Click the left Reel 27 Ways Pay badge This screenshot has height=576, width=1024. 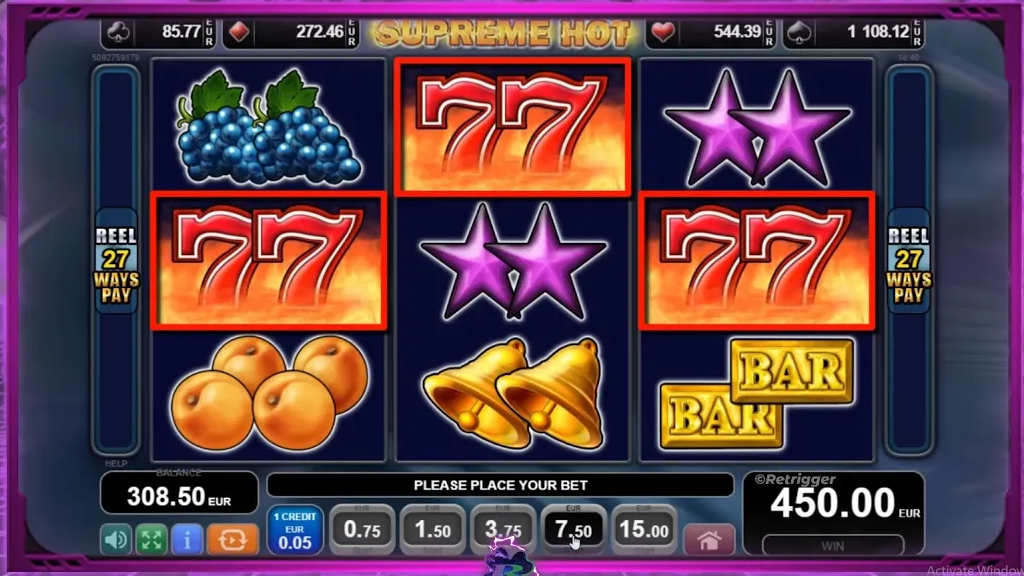pos(116,262)
